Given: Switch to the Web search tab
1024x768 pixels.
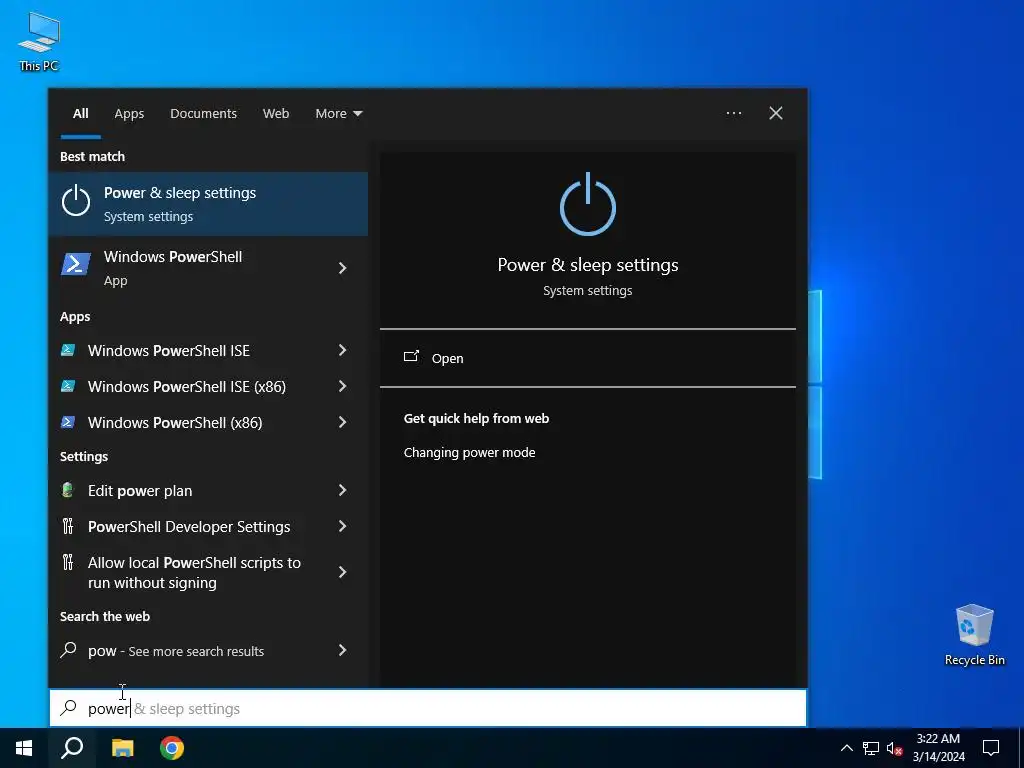Looking at the screenshot, I should [276, 114].
